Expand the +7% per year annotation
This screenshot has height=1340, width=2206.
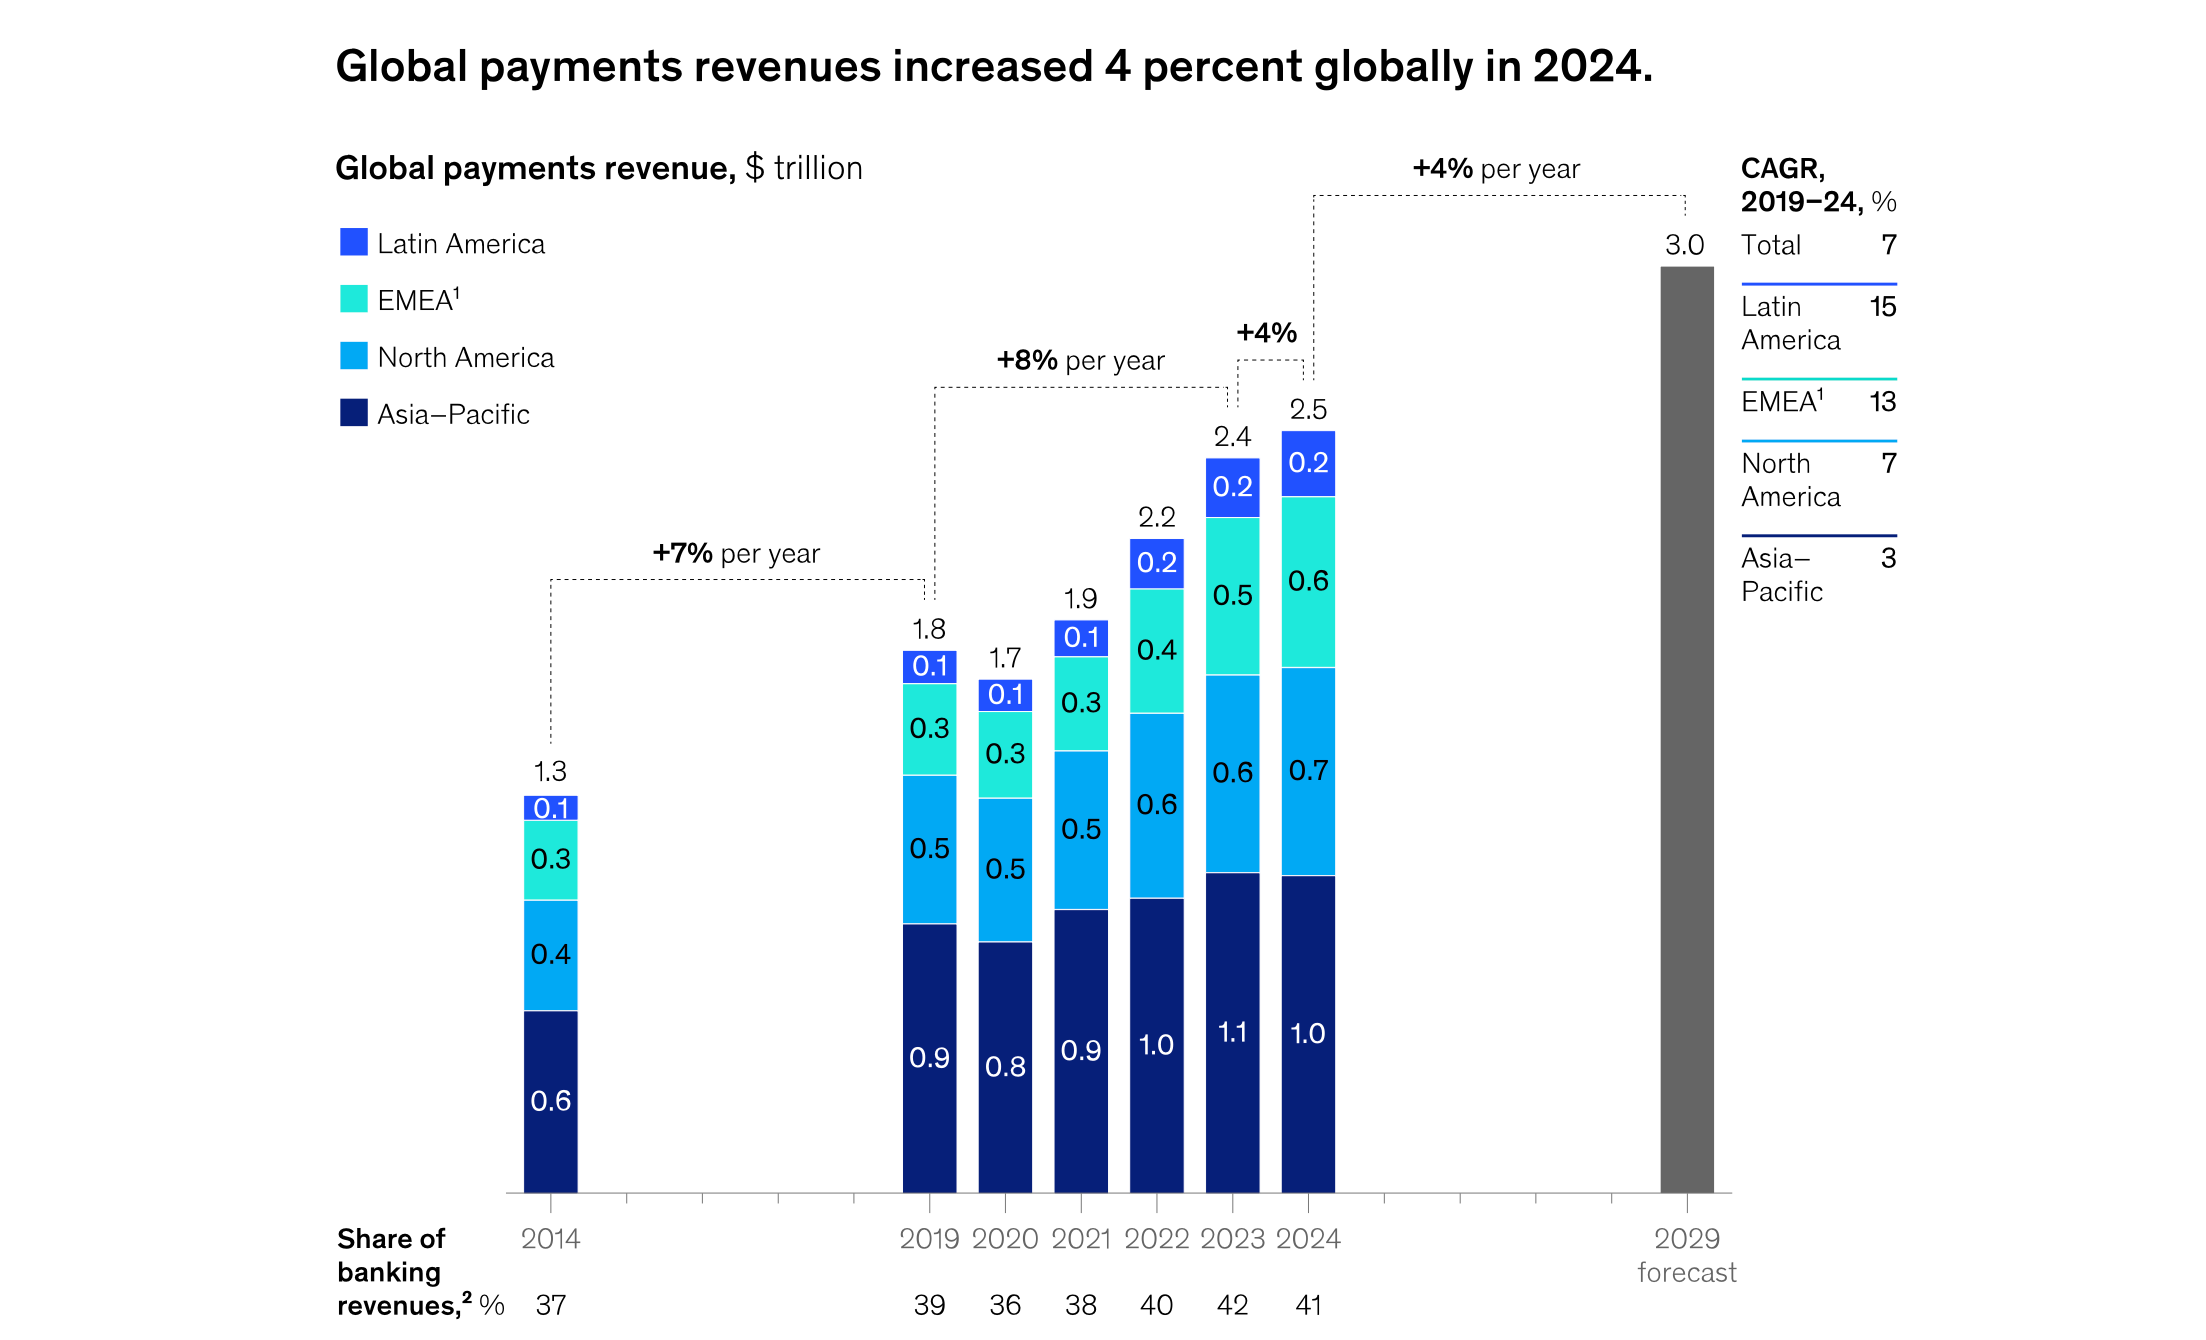[735, 552]
